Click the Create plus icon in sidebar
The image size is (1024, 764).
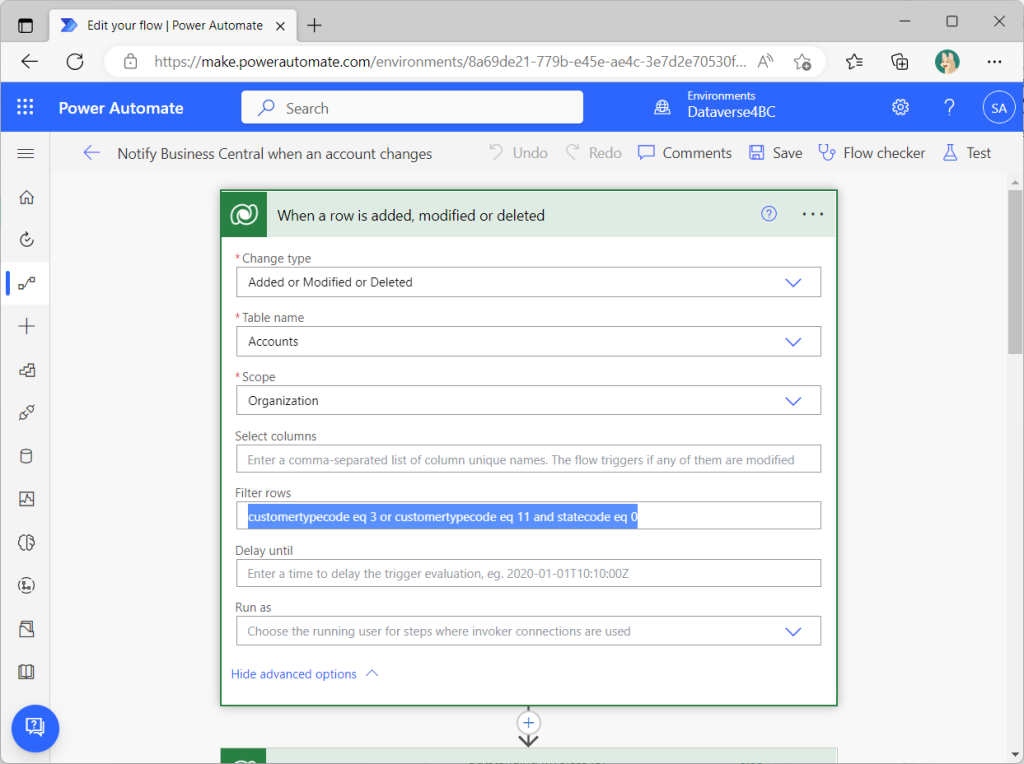27,326
